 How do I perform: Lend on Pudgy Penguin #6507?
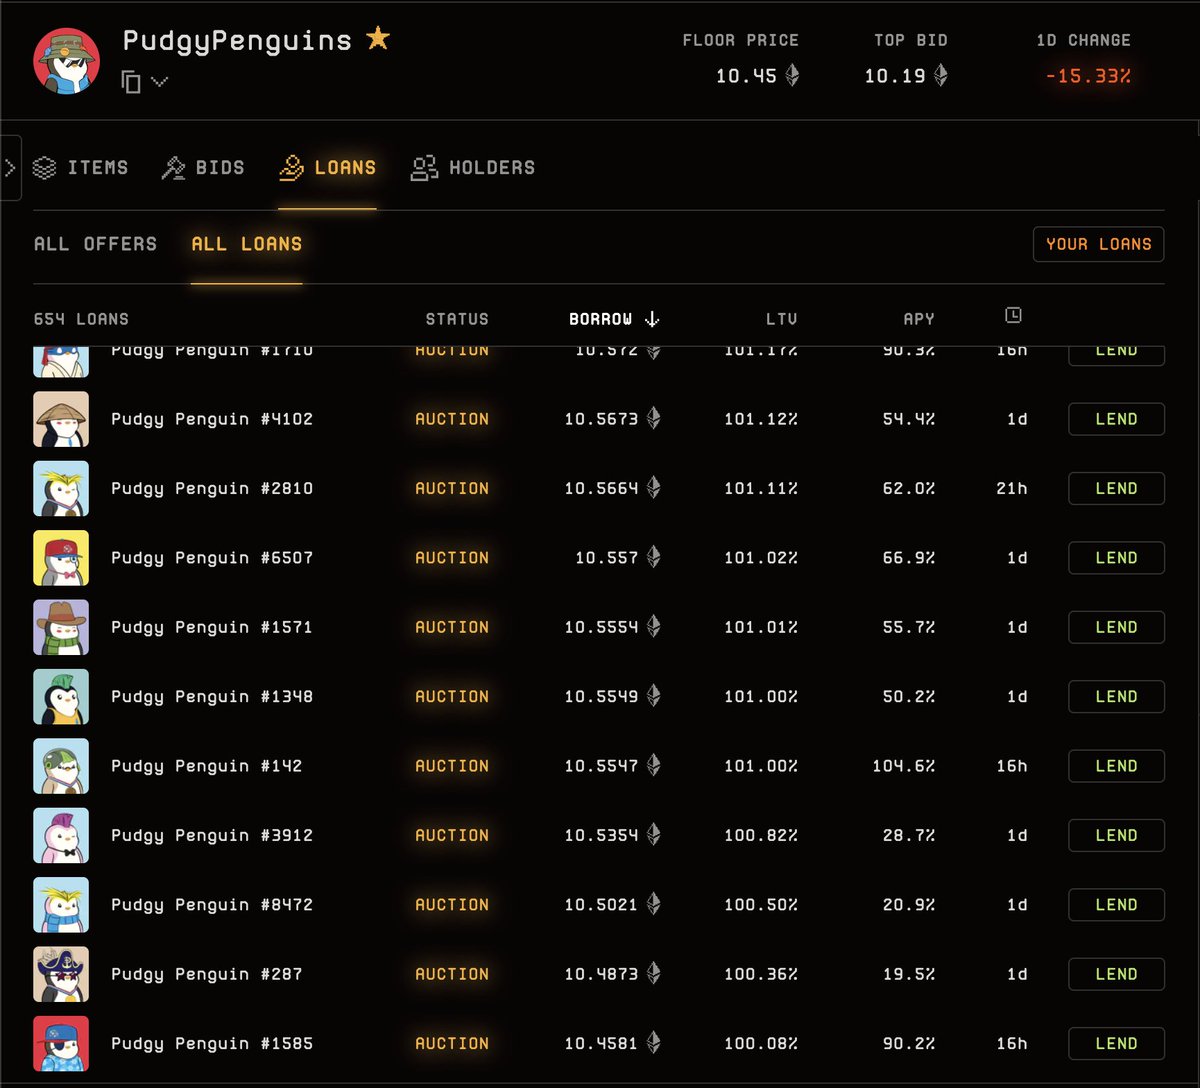click(1116, 558)
